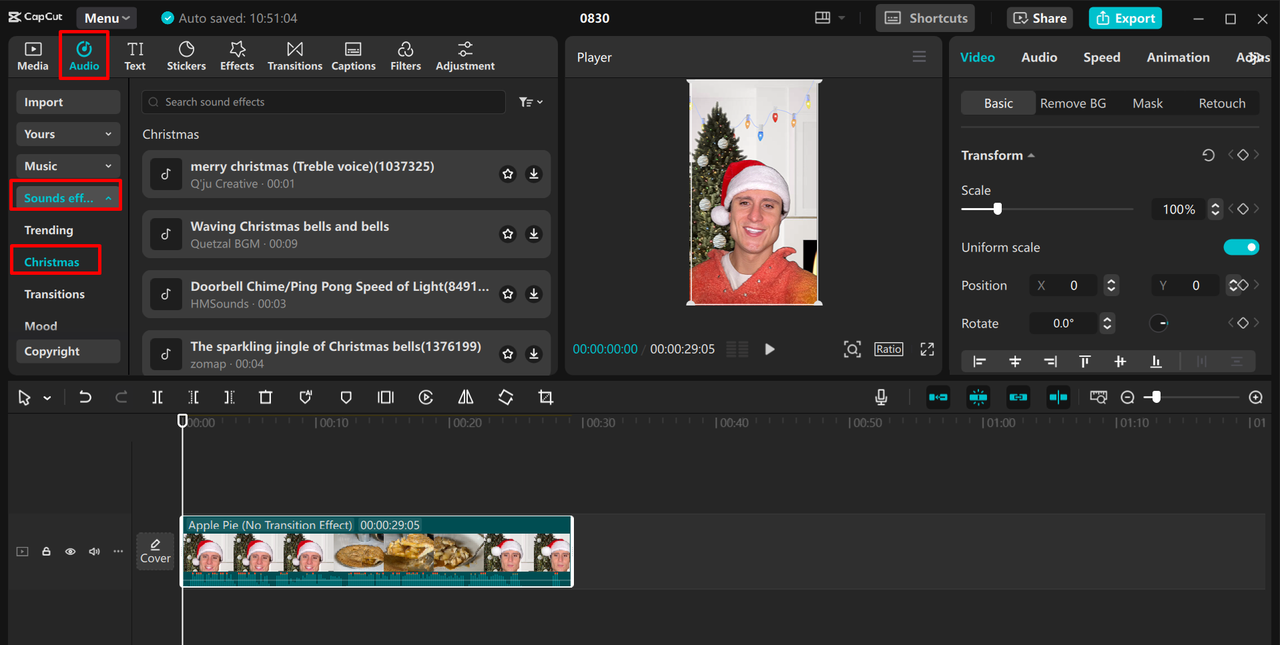
Task: Click the player focus zoom icon
Action: pyautogui.click(x=852, y=349)
